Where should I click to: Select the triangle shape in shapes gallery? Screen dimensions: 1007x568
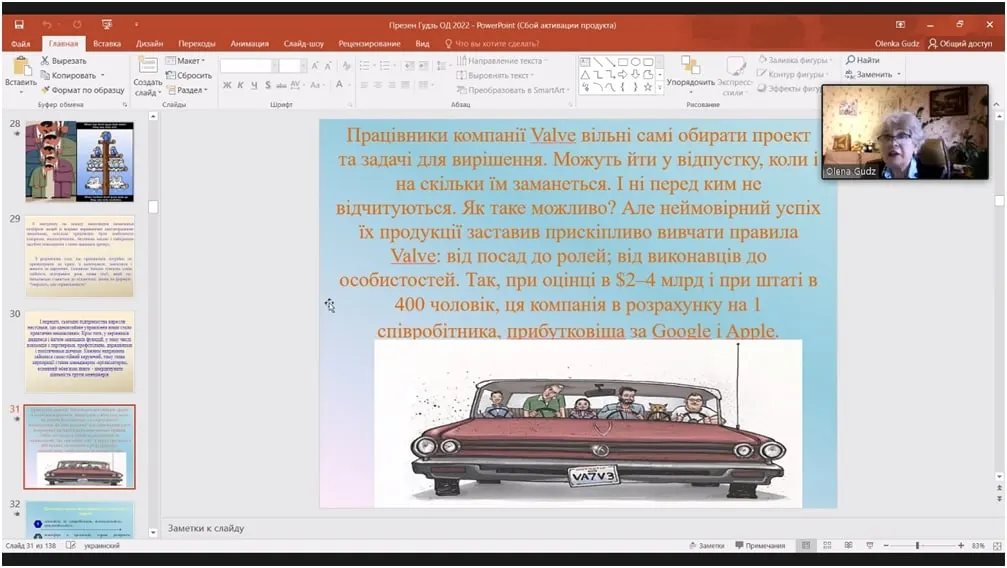click(585, 75)
